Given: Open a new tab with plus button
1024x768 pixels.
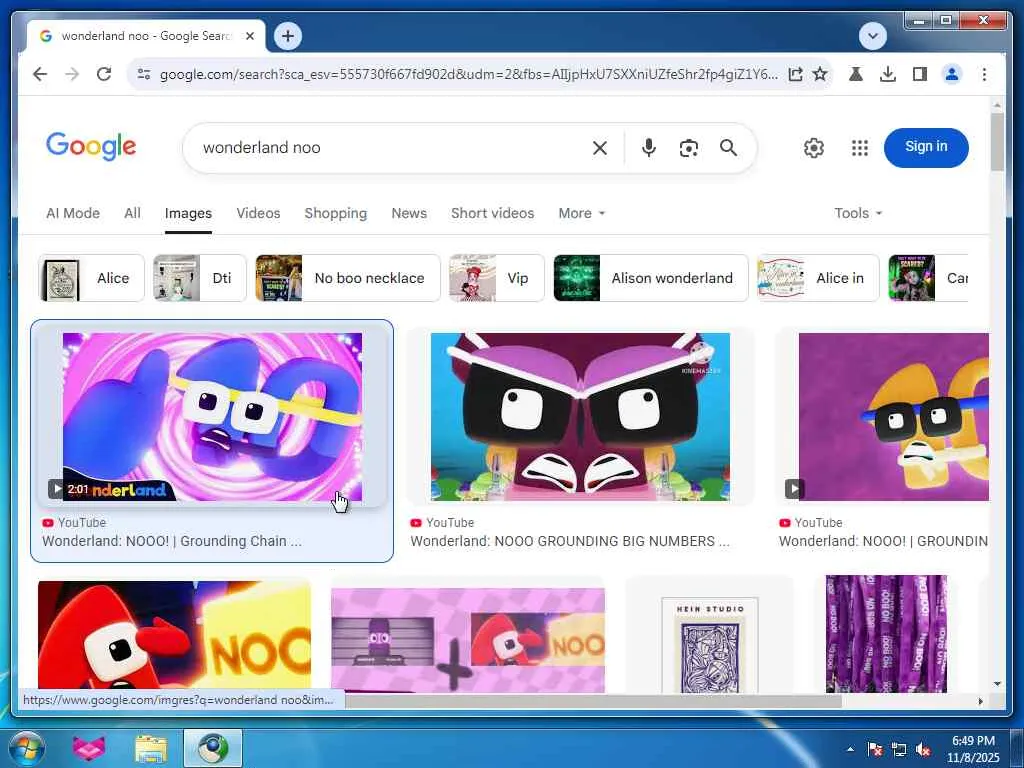Looking at the screenshot, I should point(288,36).
